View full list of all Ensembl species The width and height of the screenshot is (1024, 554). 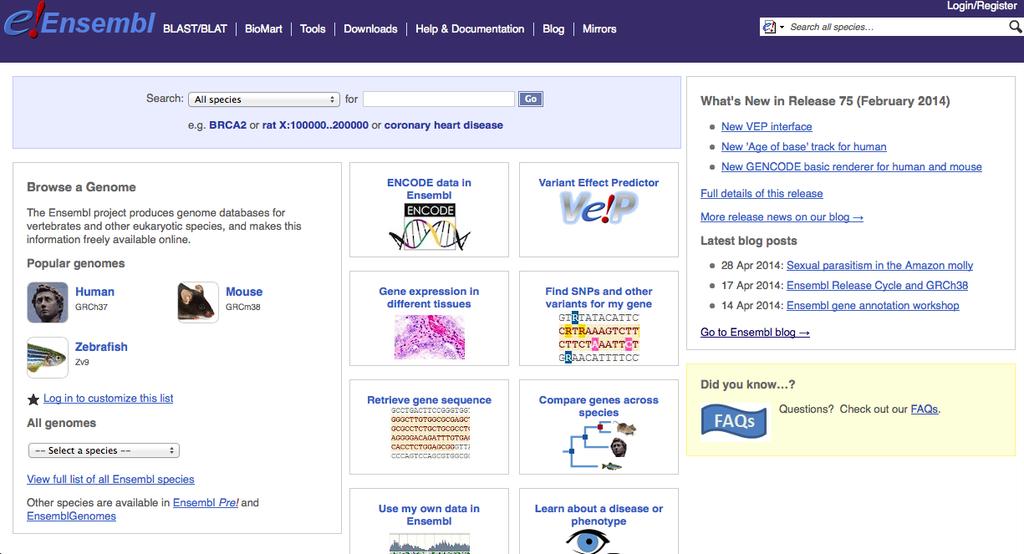point(110,479)
